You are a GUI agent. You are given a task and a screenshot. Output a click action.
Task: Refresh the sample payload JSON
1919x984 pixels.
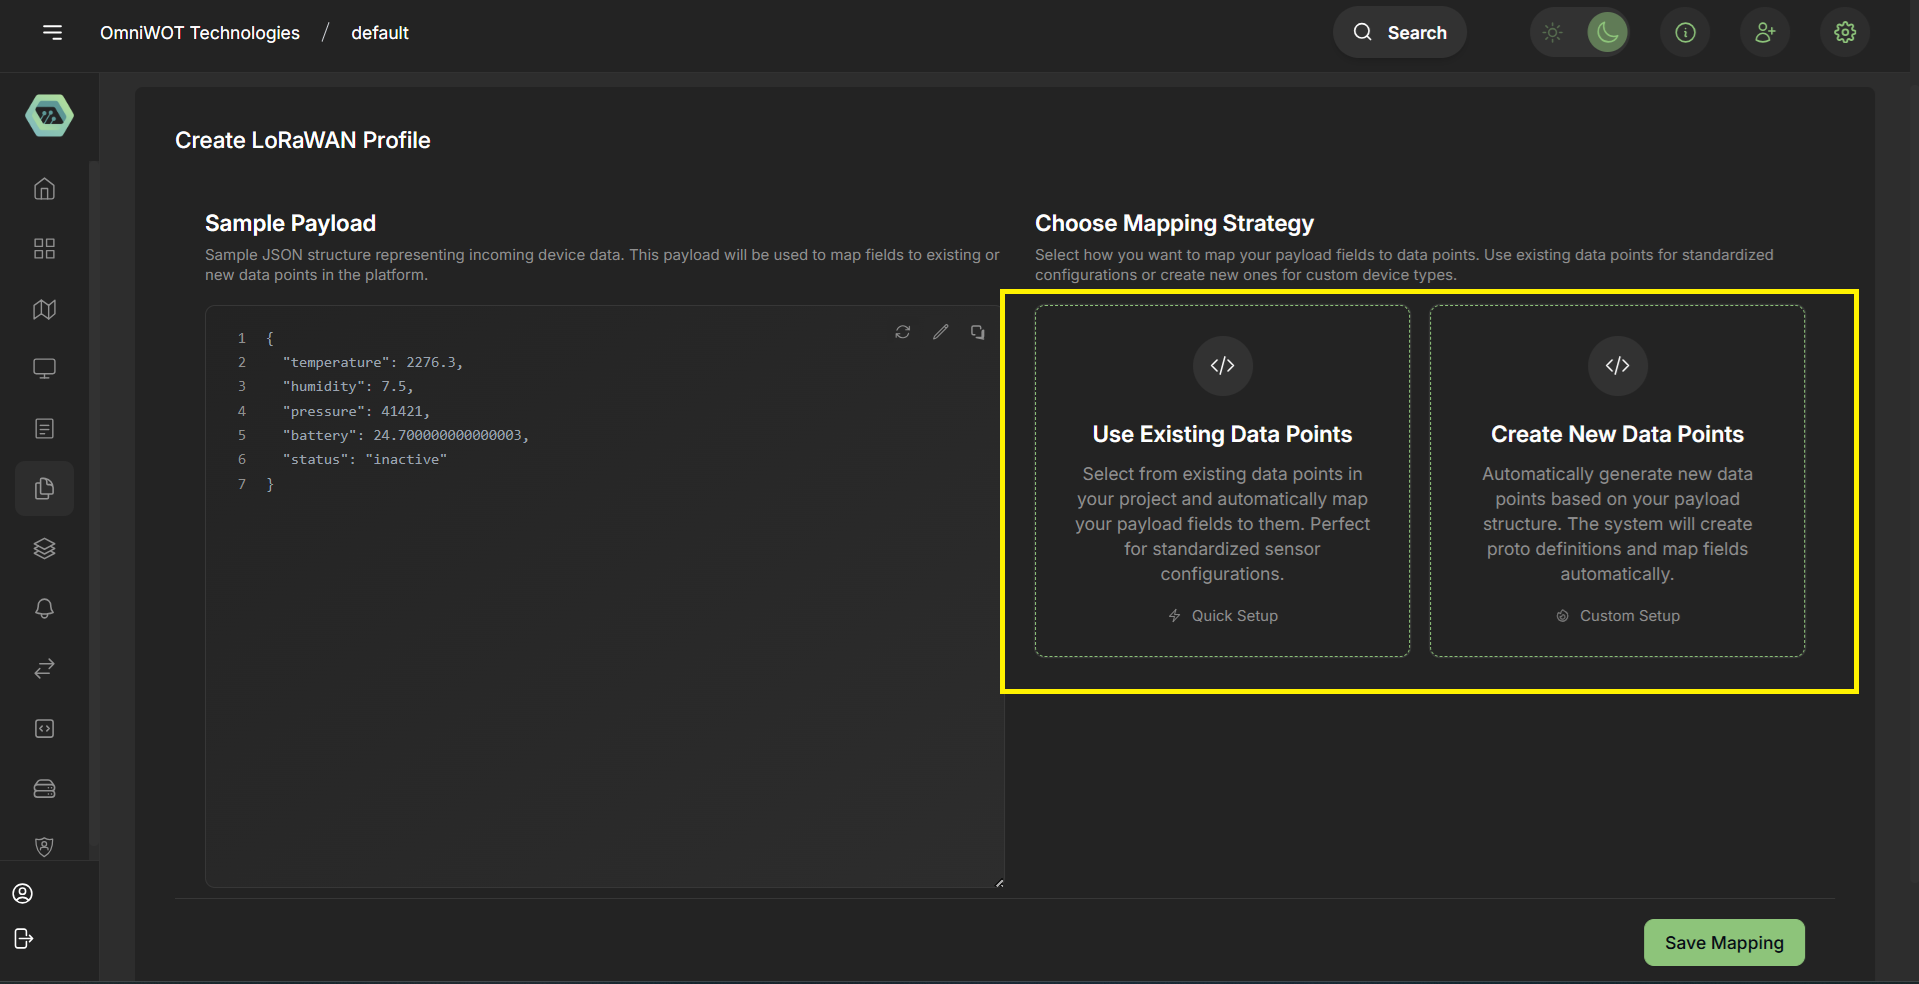click(902, 332)
